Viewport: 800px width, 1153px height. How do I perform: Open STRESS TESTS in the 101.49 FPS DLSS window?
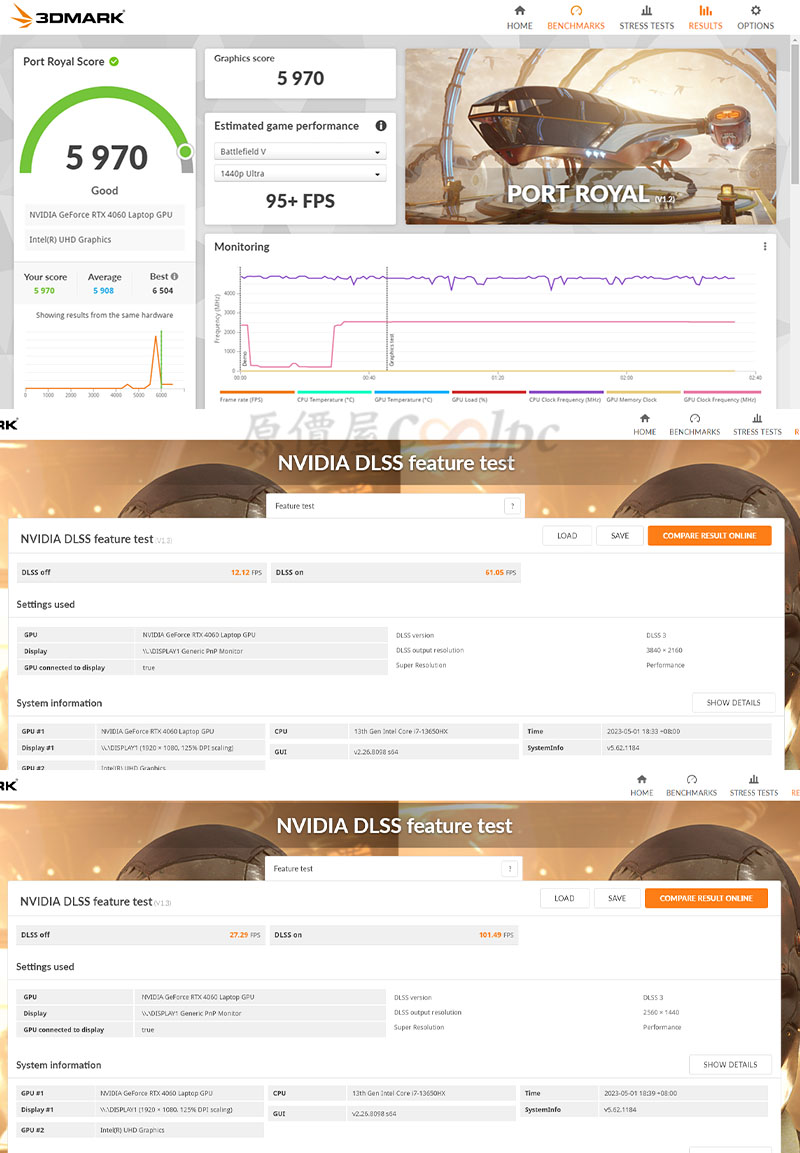point(754,785)
